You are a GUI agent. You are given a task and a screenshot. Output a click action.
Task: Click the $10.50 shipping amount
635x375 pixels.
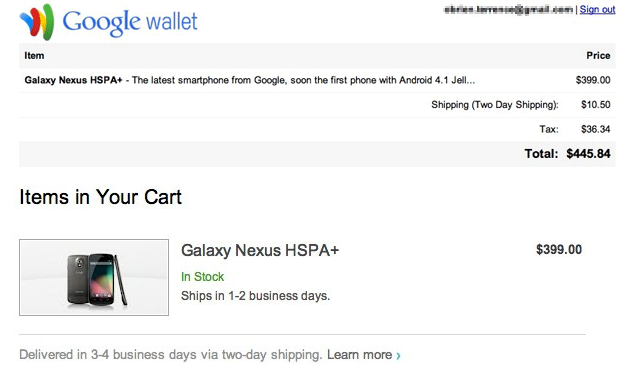[595, 105]
